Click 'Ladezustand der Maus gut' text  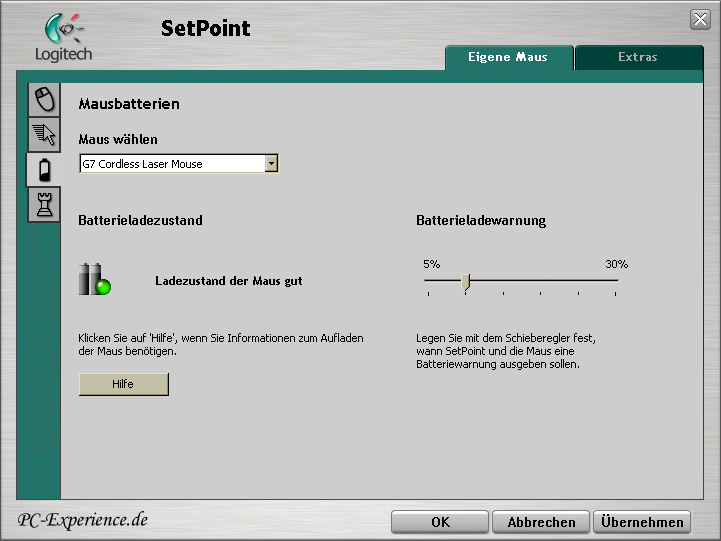pyautogui.click(x=229, y=281)
